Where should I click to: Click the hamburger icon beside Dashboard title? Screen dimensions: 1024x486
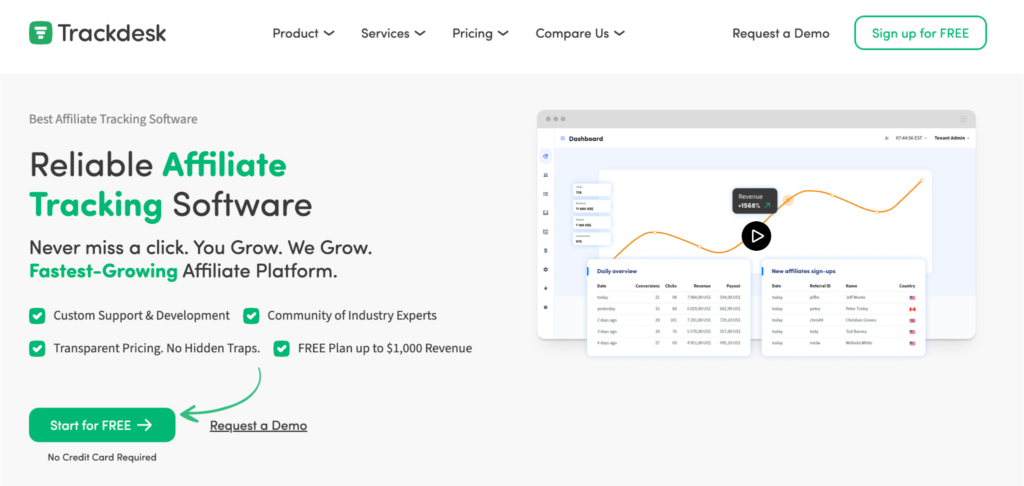click(x=563, y=138)
